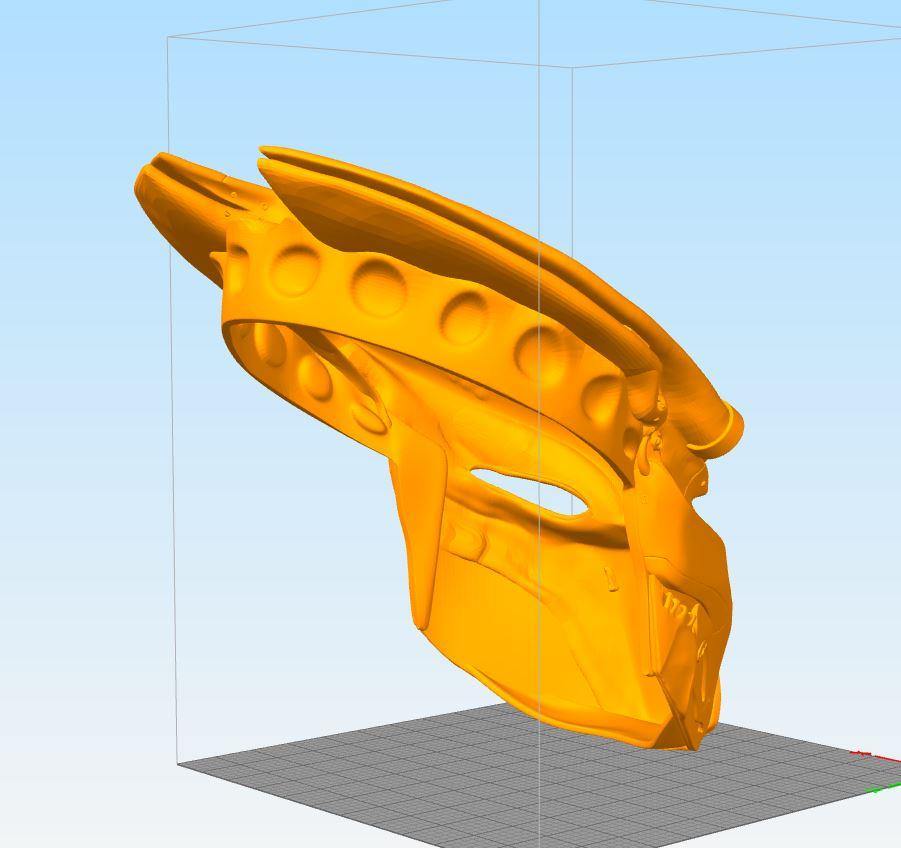Select the second dimple on the headband
Image resolution: width=901 pixels, height=848 pixels.
pos(380,285)
